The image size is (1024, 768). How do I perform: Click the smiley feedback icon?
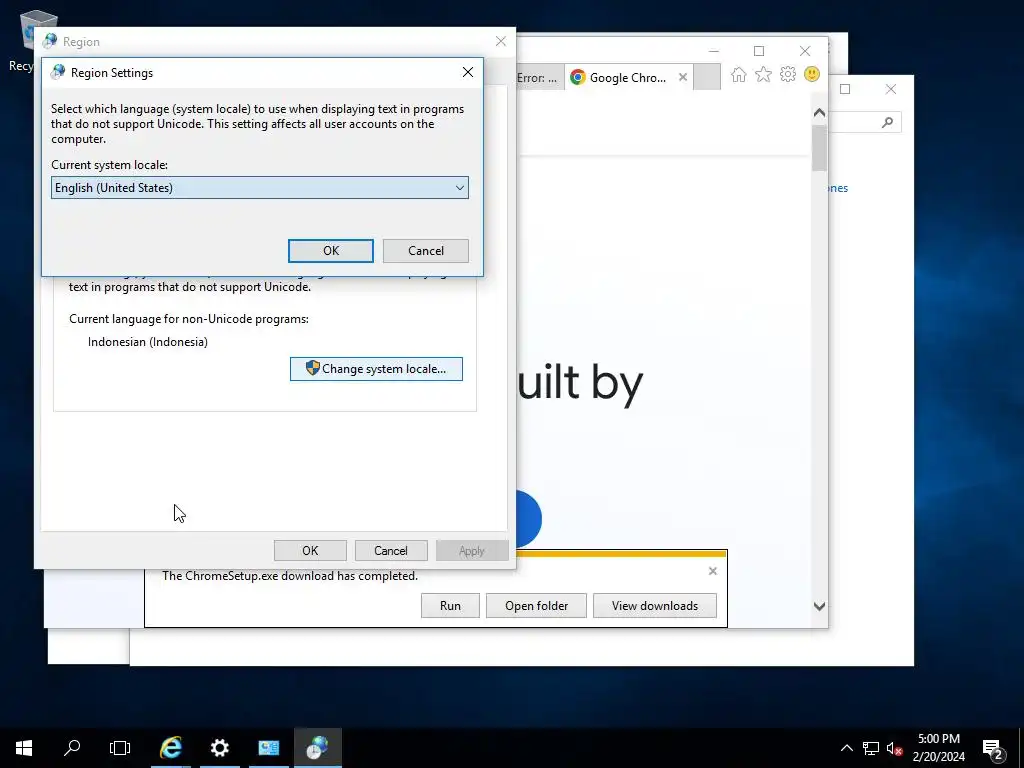click(x=812, y=74)
